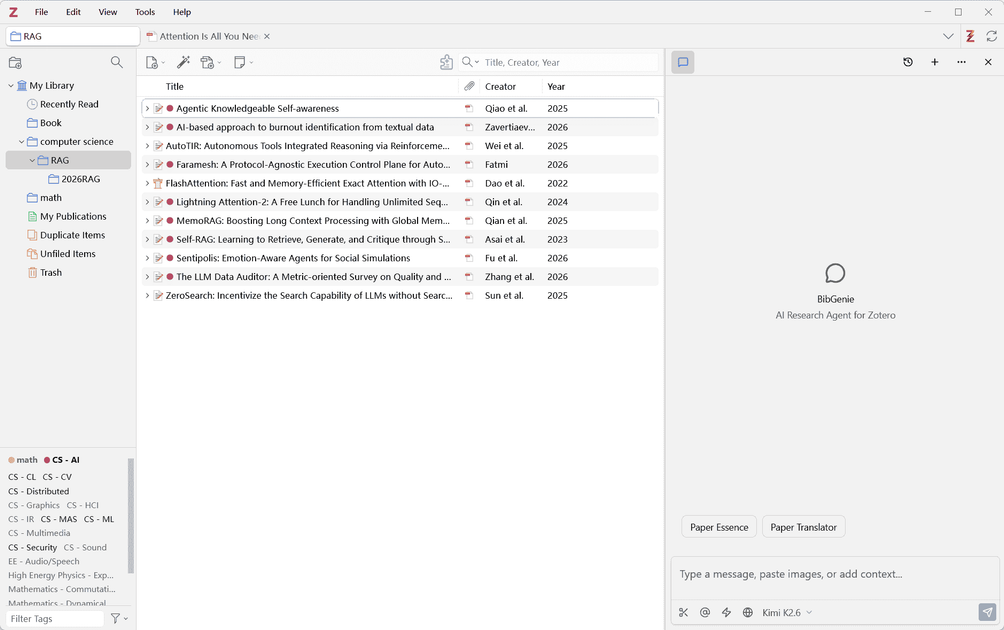Open the three-dots more options menu
This screenshot has width=1004, height=630.
tap(962, 62)
